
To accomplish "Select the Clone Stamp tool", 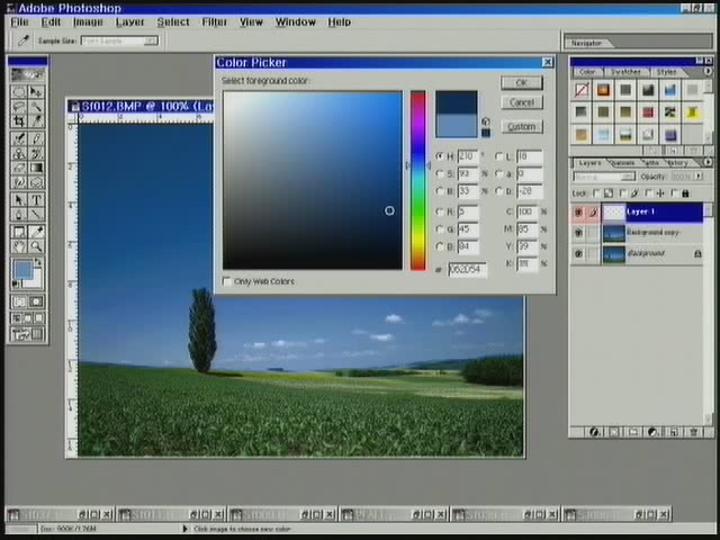I will [x=19, y=153].
